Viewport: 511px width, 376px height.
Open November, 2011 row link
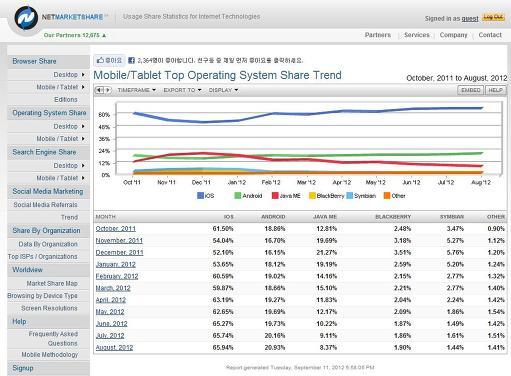[x=119, y=241]
